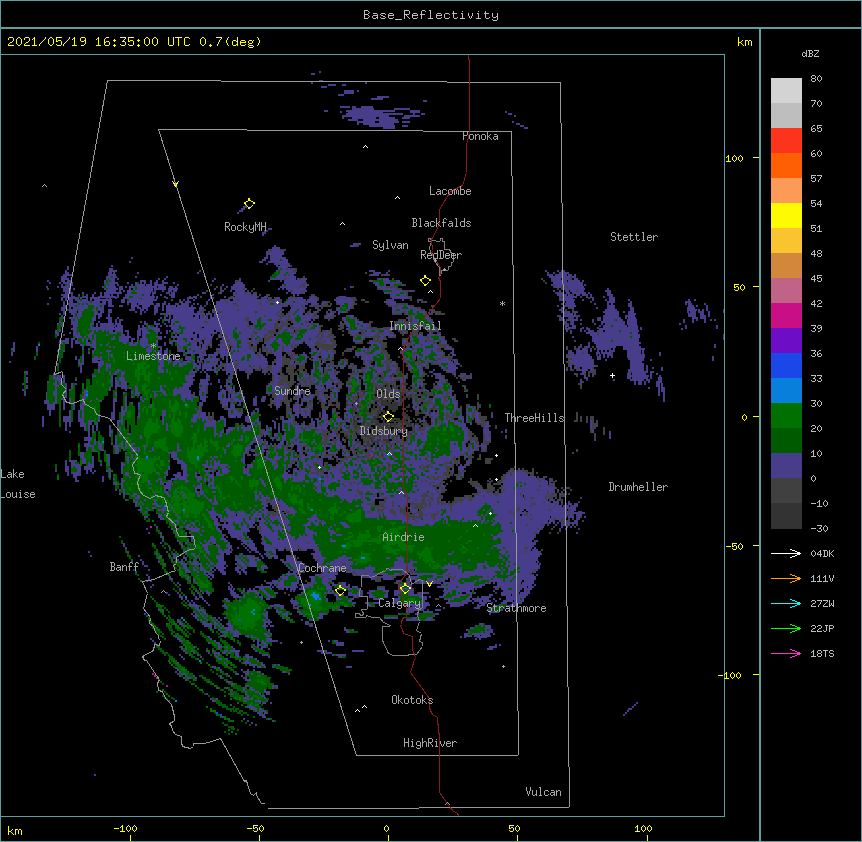Viewport: 862px width, 842px height.
Task: Click the yellow marker over Calgary
Action: click(405, 589)
